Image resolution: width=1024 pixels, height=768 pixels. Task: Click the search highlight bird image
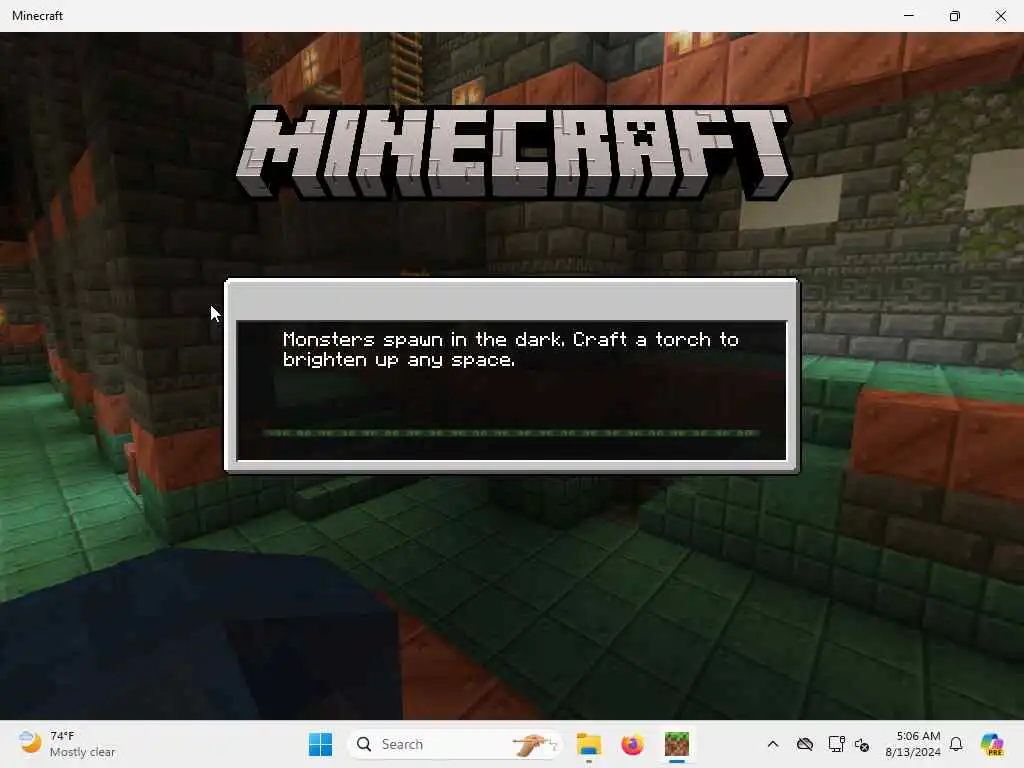(534, 744)
